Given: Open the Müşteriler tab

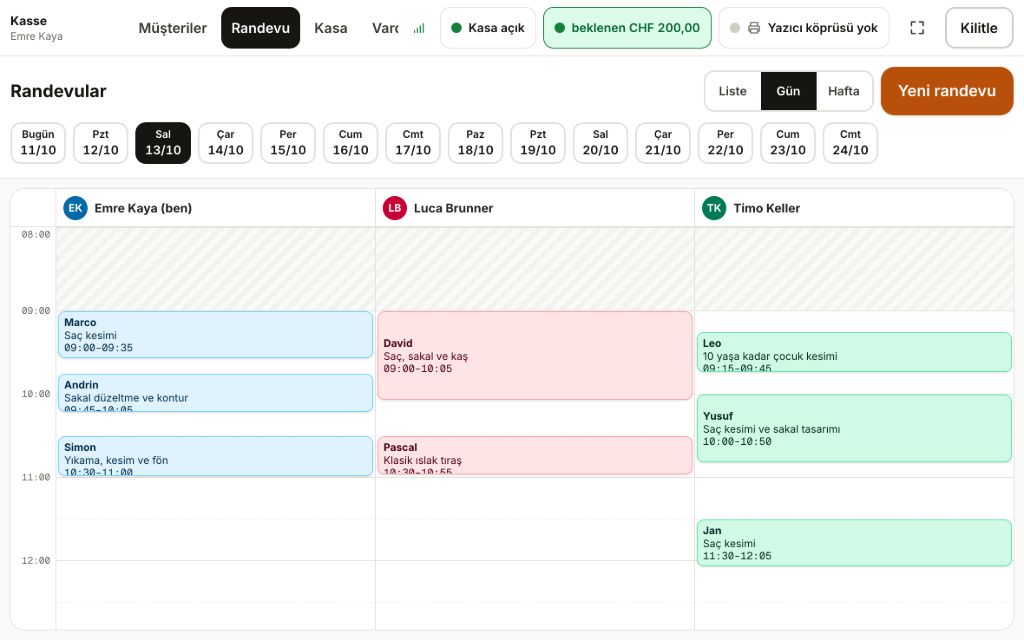Looking at the screenshot, I should [x=172, y=28].
